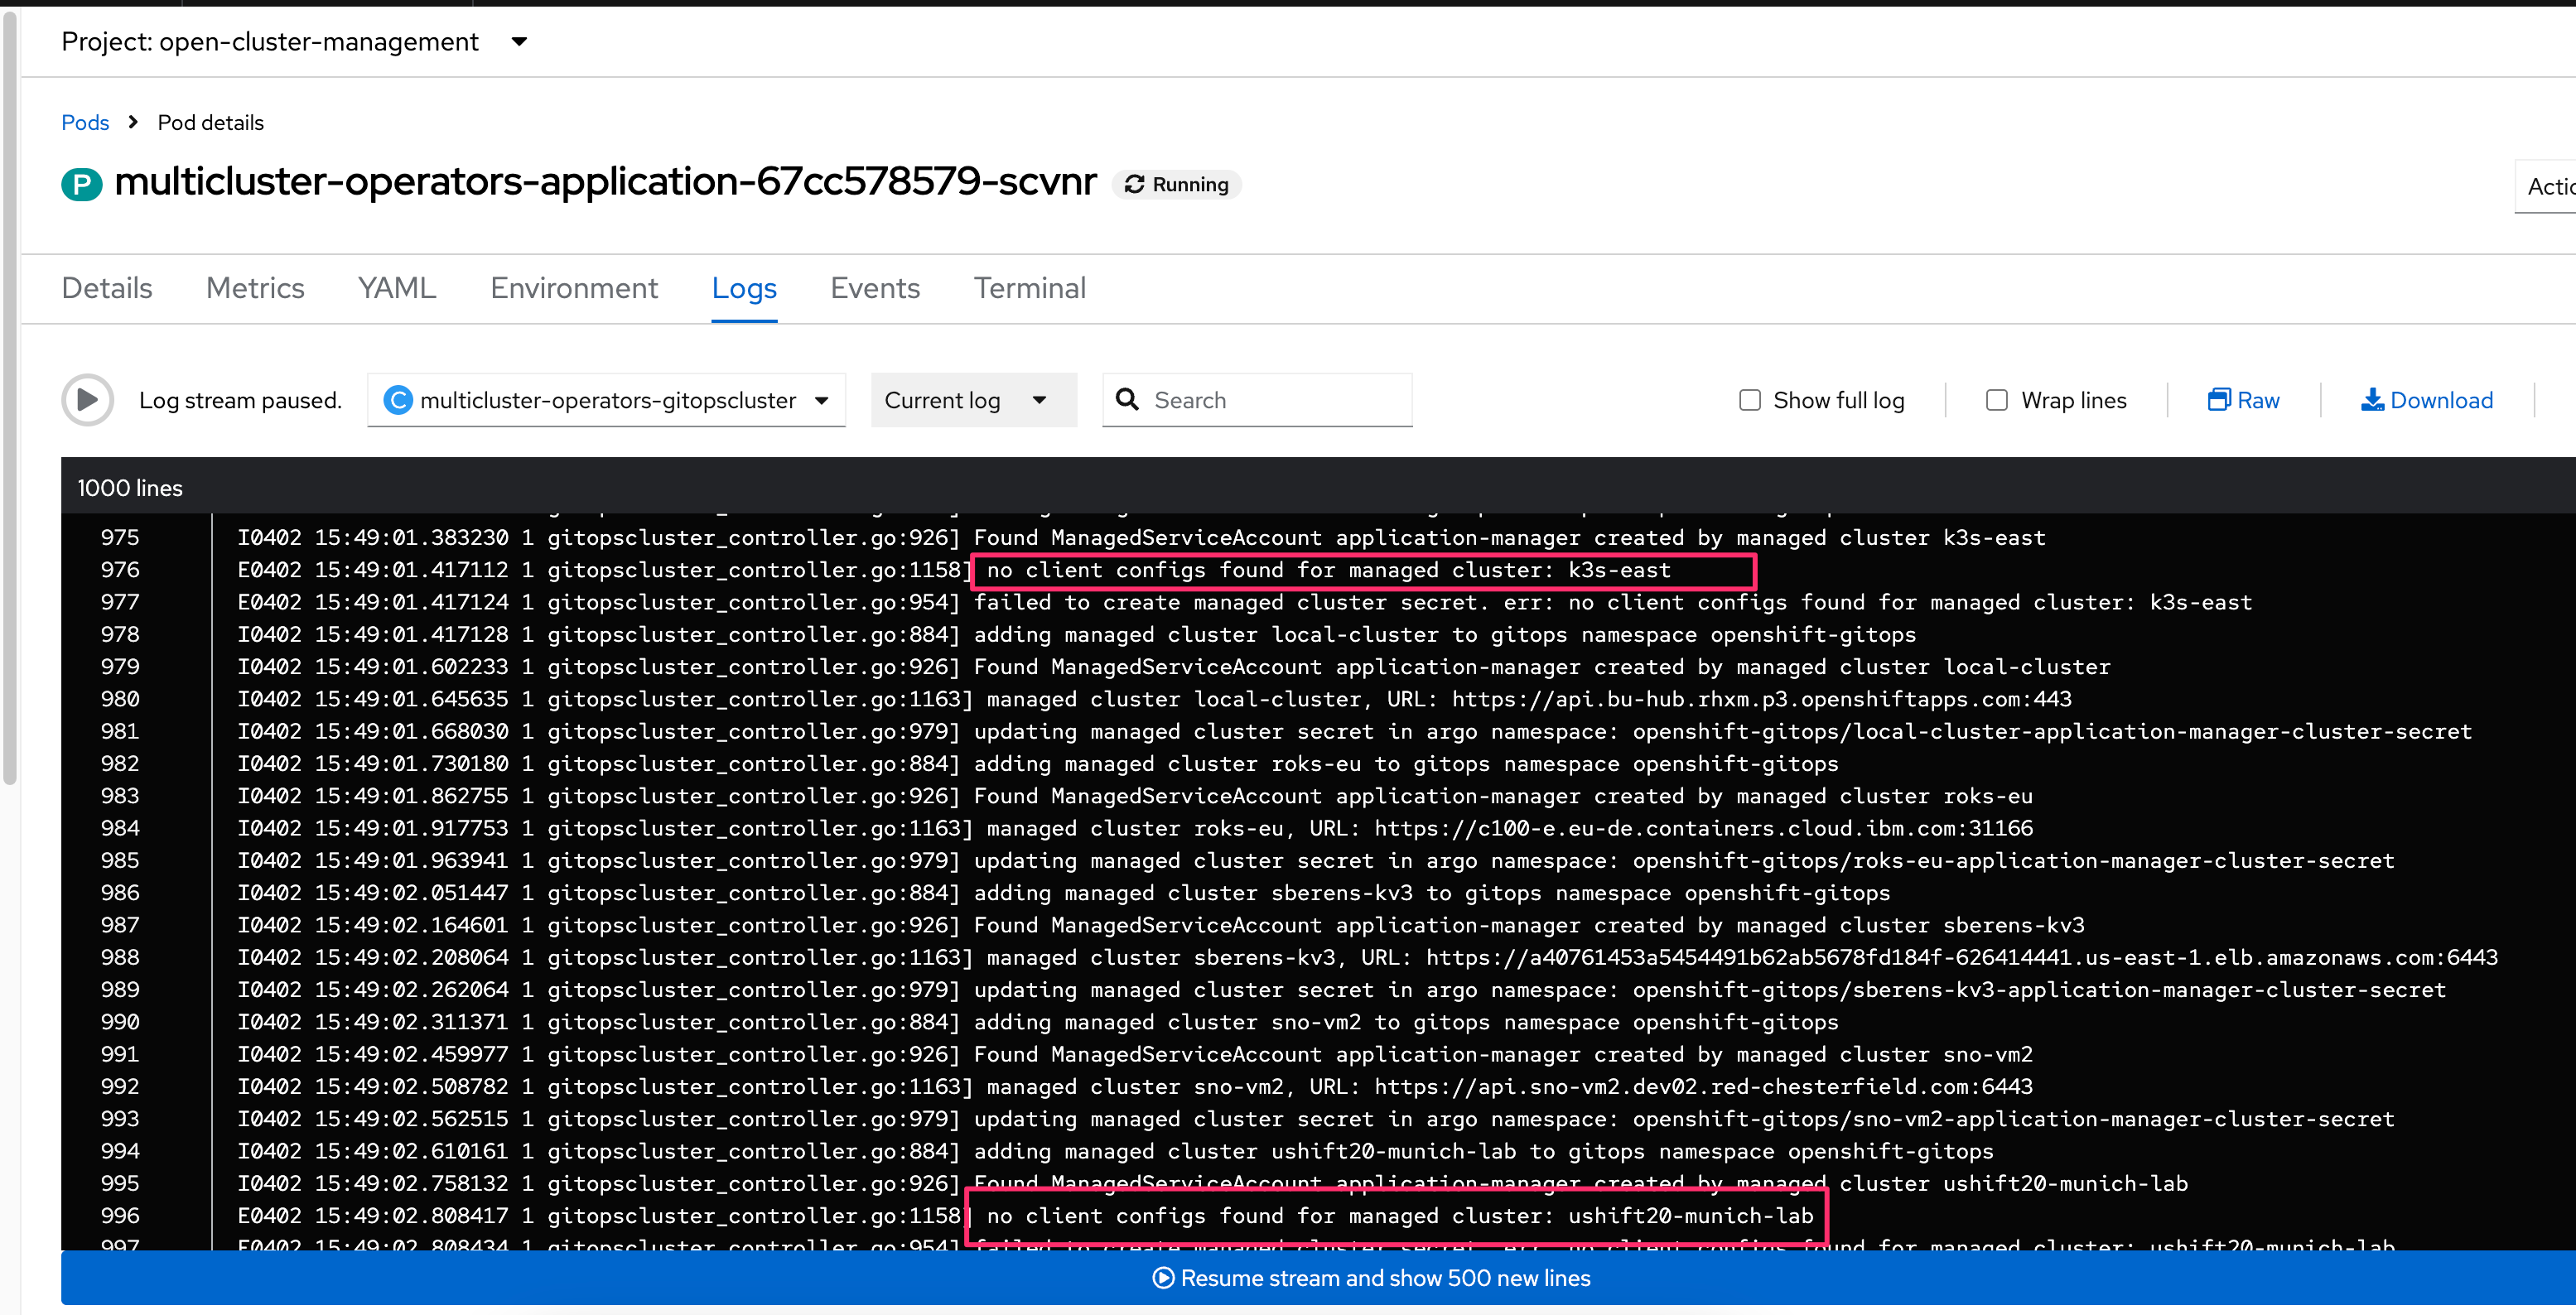Enable Show full log checkbox

tap(1750, 400)
